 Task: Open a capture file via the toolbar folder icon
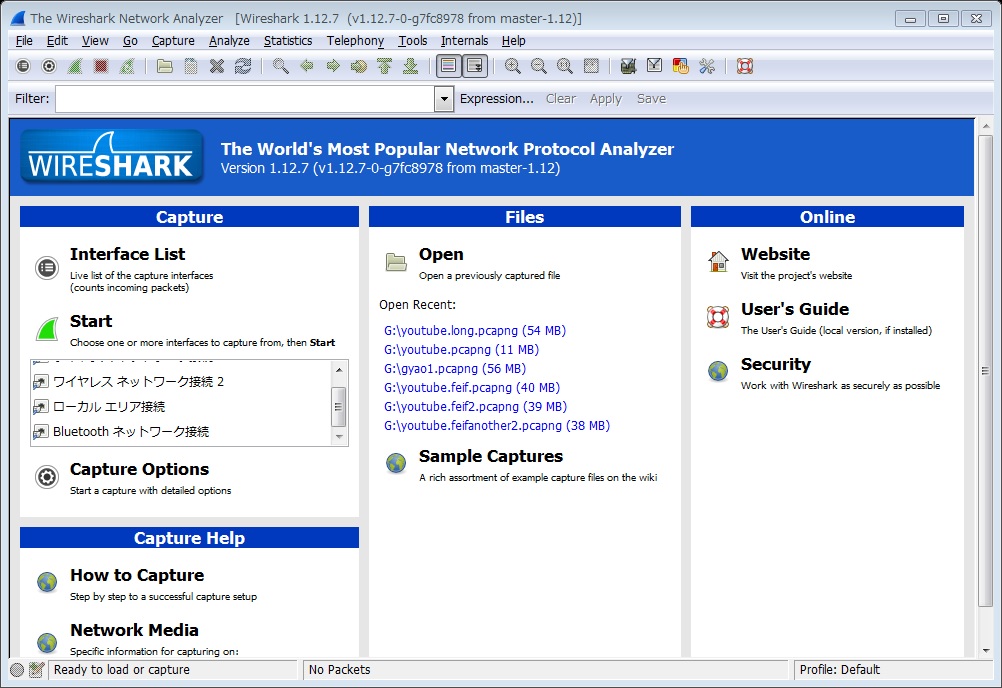tap(165, 66)
